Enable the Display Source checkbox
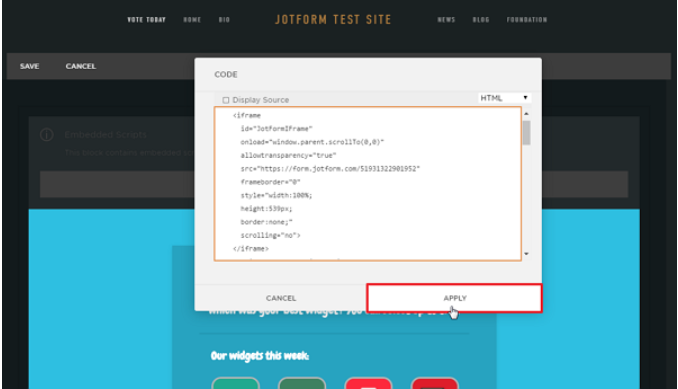The height and width of the screenshot is (389, 678). click(226, 100)
